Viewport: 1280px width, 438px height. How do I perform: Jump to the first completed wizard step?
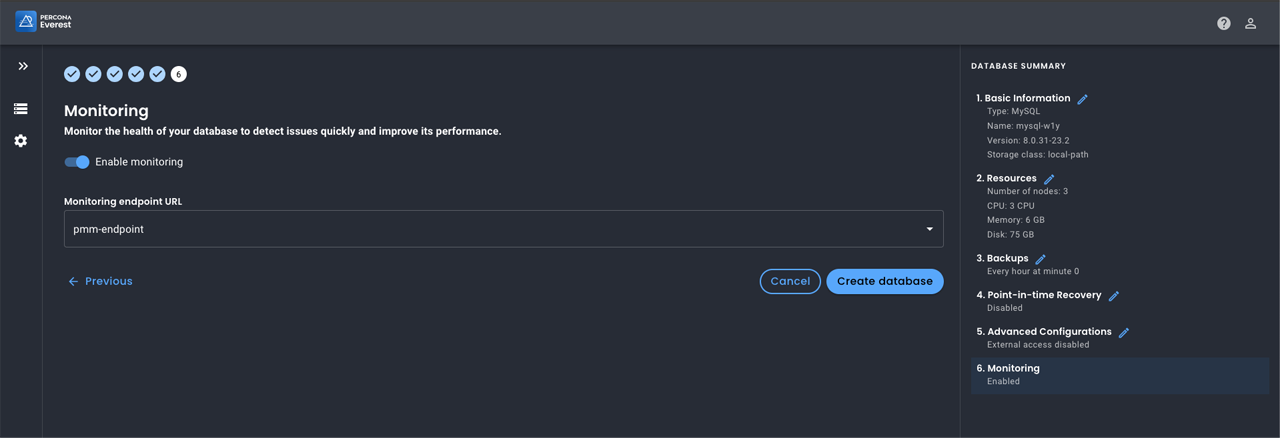pyautogui.click(x=72, y=74)
